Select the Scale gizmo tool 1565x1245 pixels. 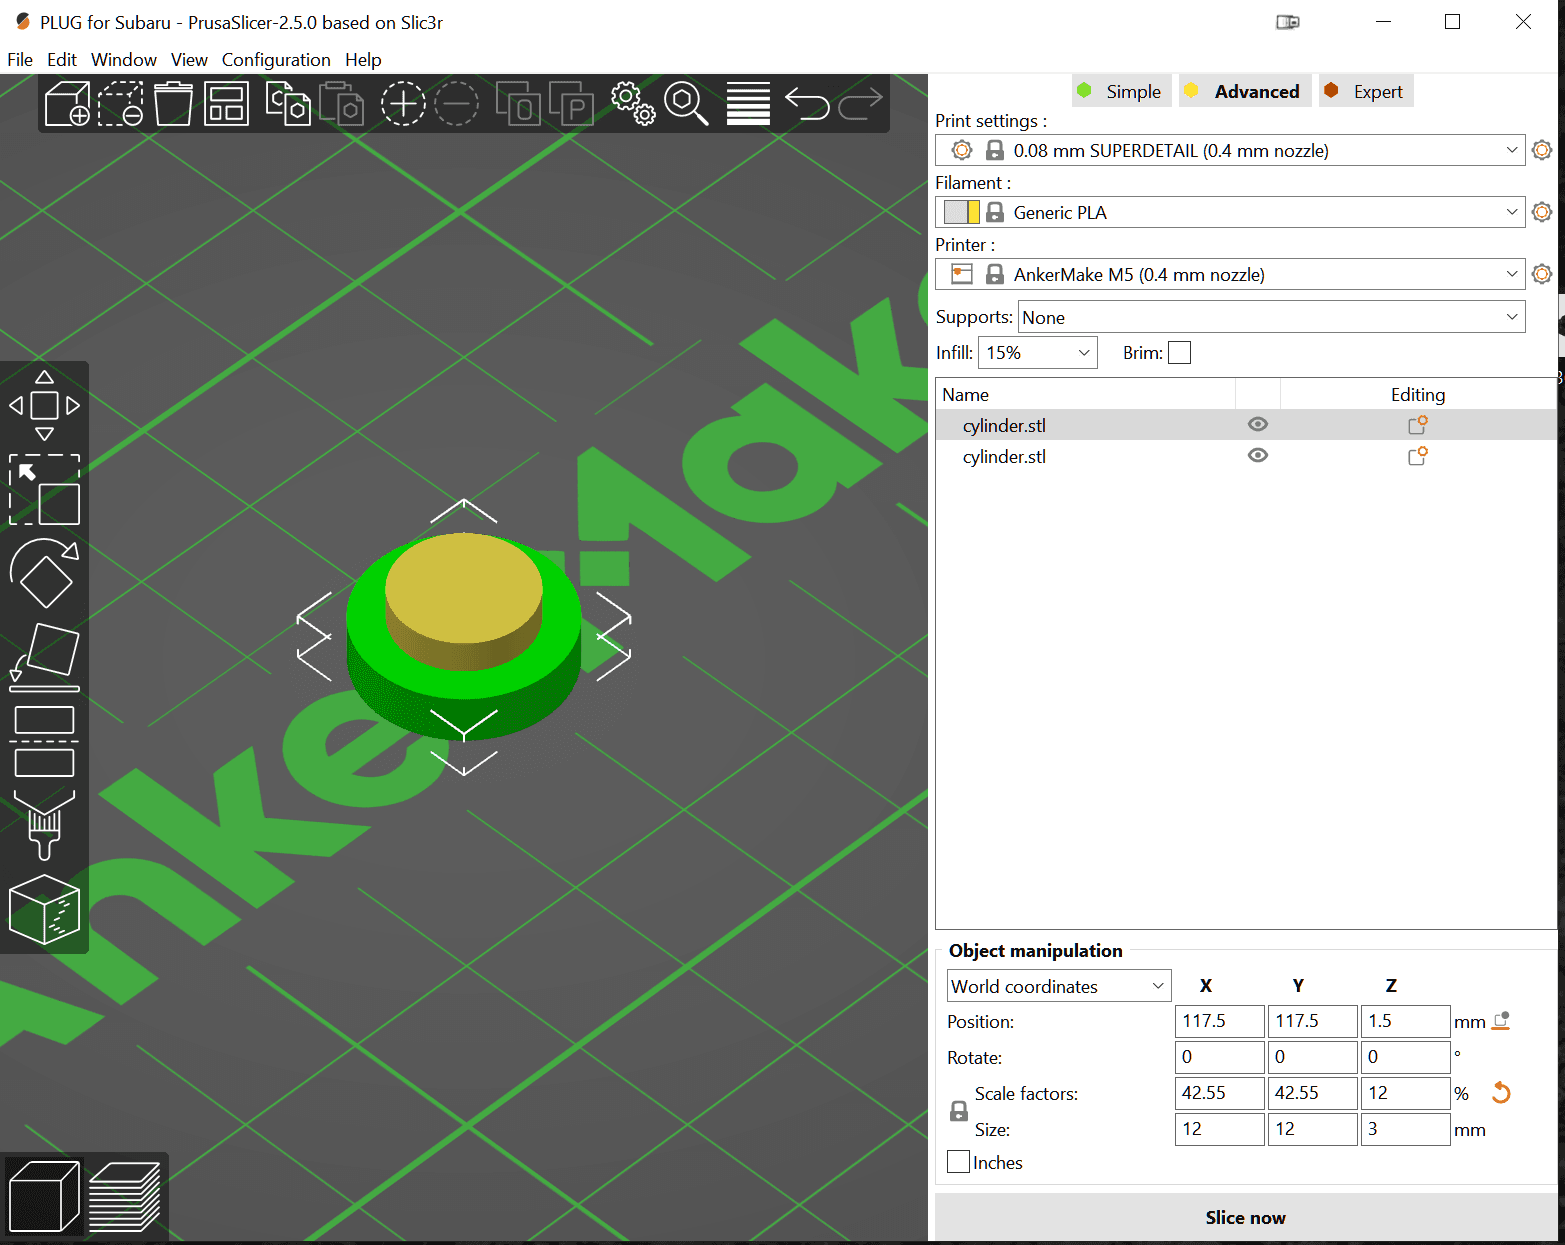click(x=44, y=490)
